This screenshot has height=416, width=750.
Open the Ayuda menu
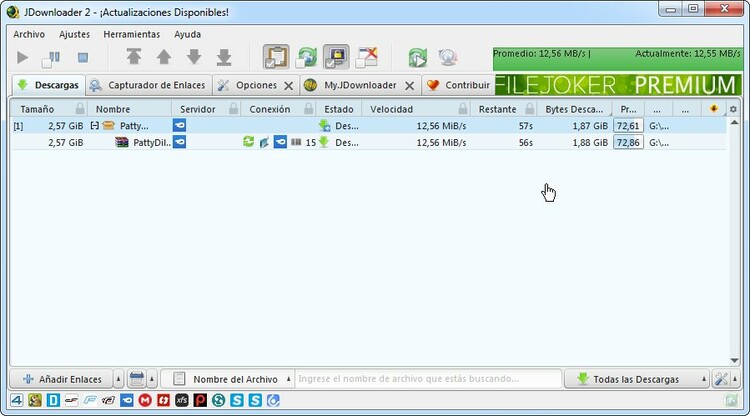tap(188, 34)
